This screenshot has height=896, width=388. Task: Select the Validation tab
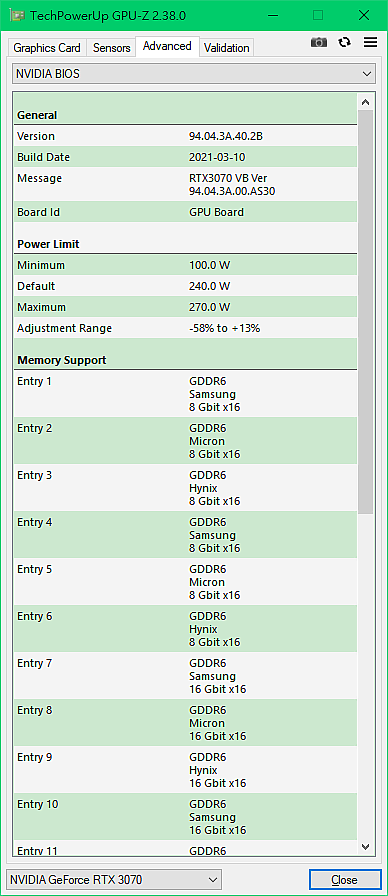[226, 48]
